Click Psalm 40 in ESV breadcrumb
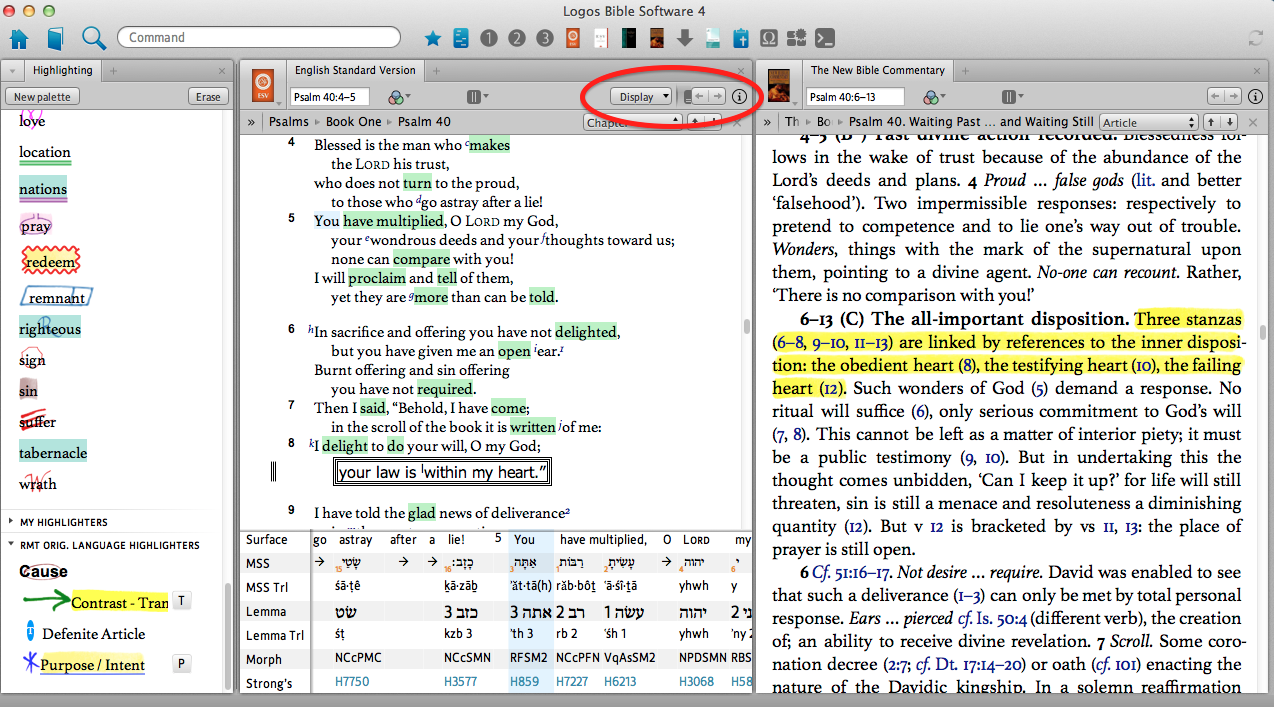The height and width of the screenshot is (707, 1274). pos(424,122)
